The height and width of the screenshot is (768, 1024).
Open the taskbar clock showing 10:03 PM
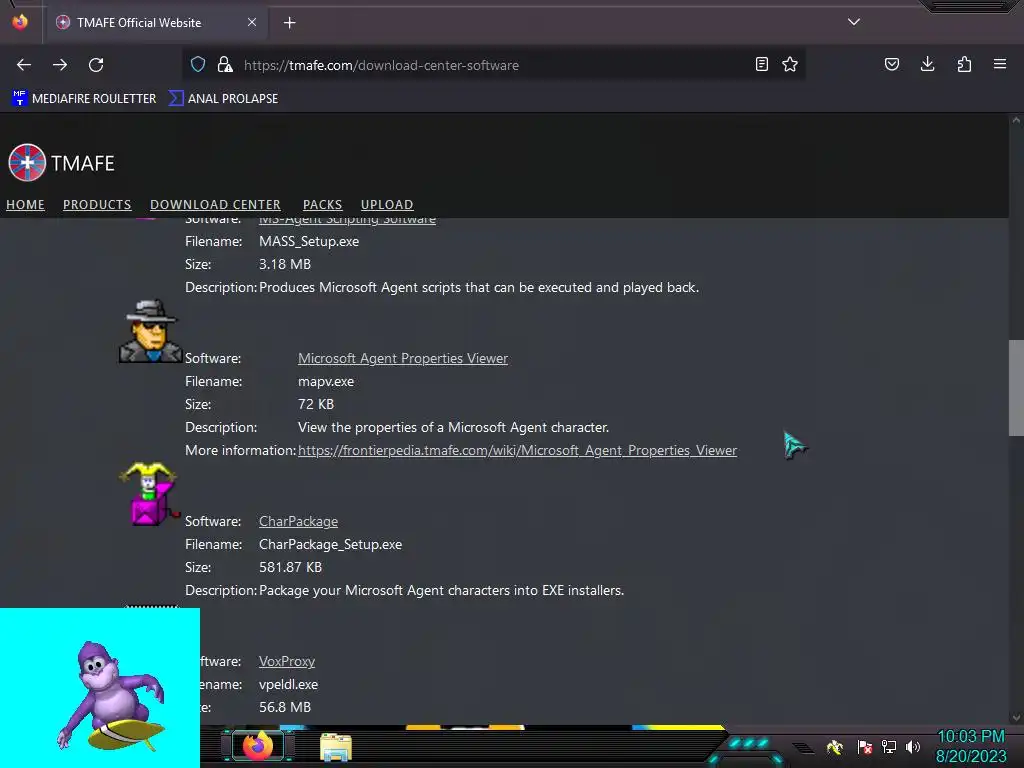(x=971, y=746)
